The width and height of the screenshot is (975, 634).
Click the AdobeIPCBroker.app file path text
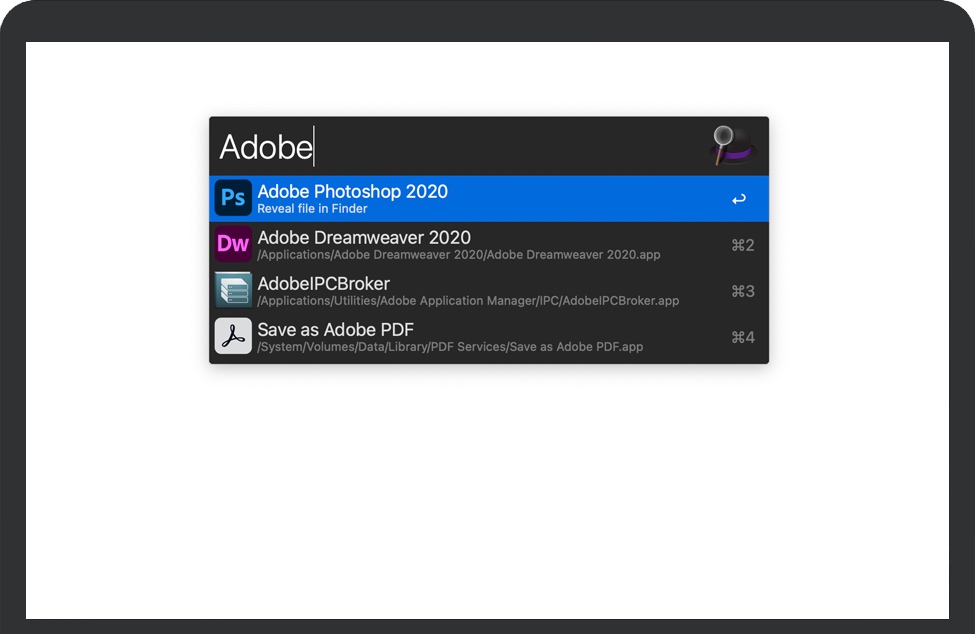468,301
